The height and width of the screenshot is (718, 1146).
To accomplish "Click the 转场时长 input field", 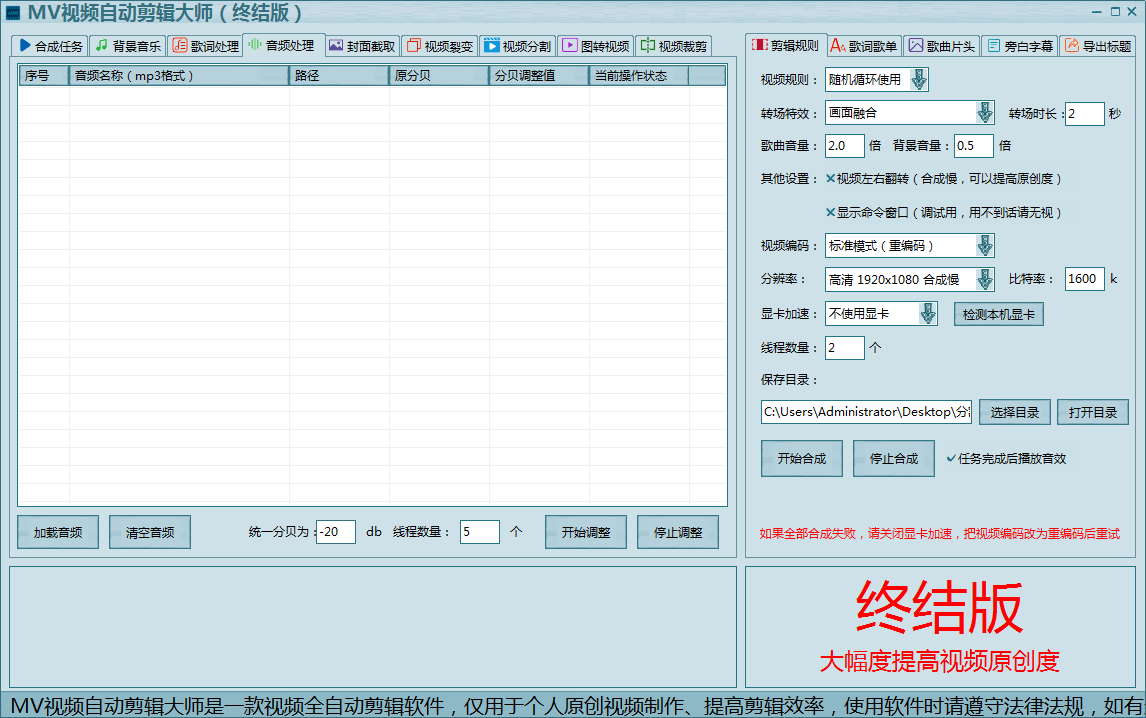I will coord(1085,113).
